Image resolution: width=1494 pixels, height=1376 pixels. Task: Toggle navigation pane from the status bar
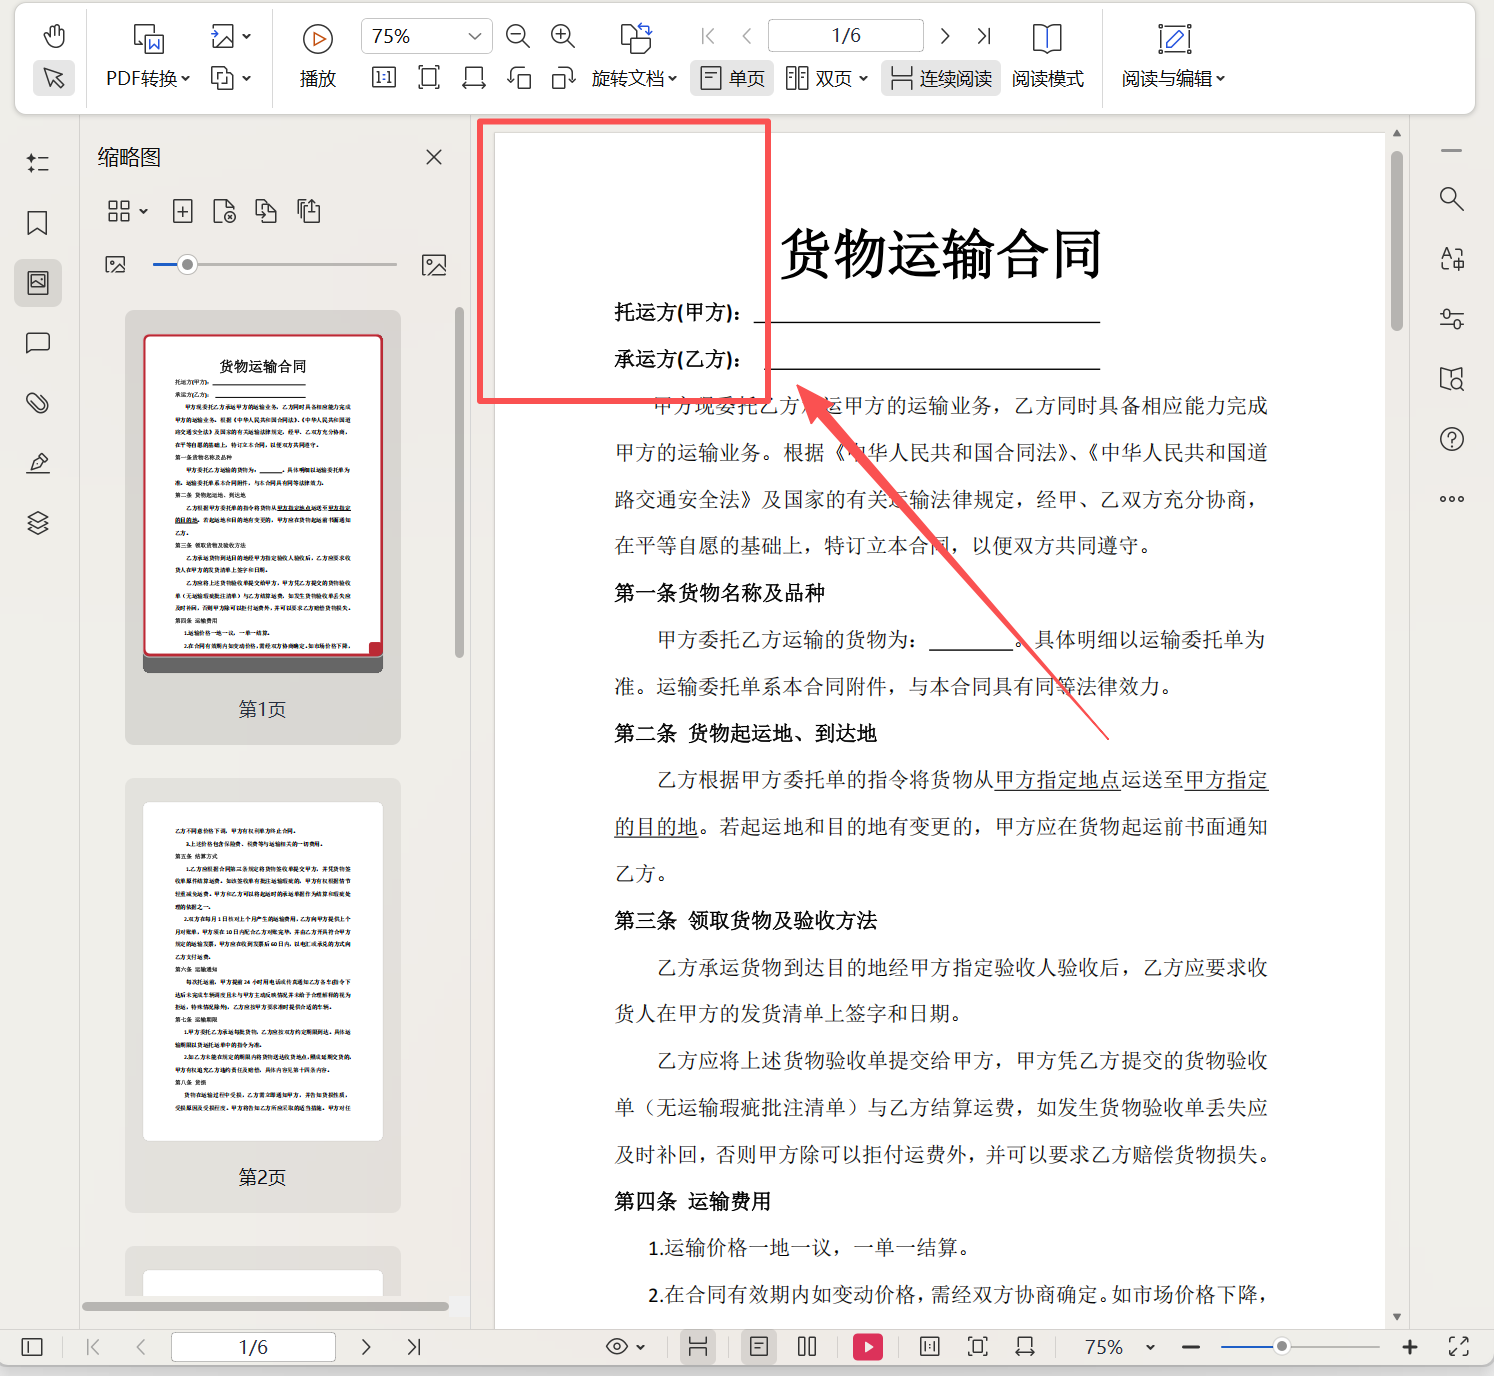point(32,1347)
